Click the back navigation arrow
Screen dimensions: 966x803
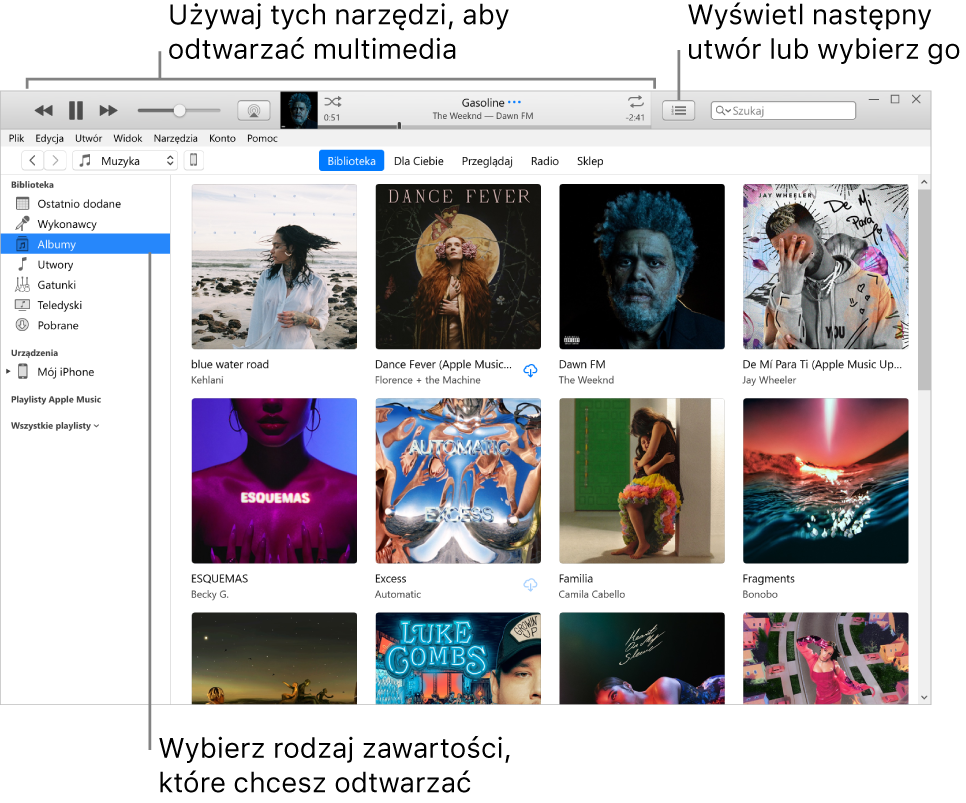tap(31, 159)
